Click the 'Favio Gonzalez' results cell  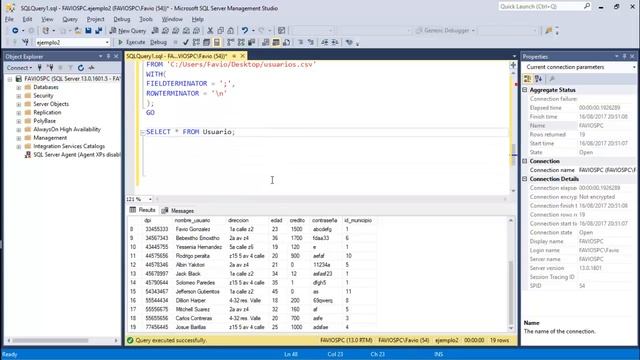193,229
